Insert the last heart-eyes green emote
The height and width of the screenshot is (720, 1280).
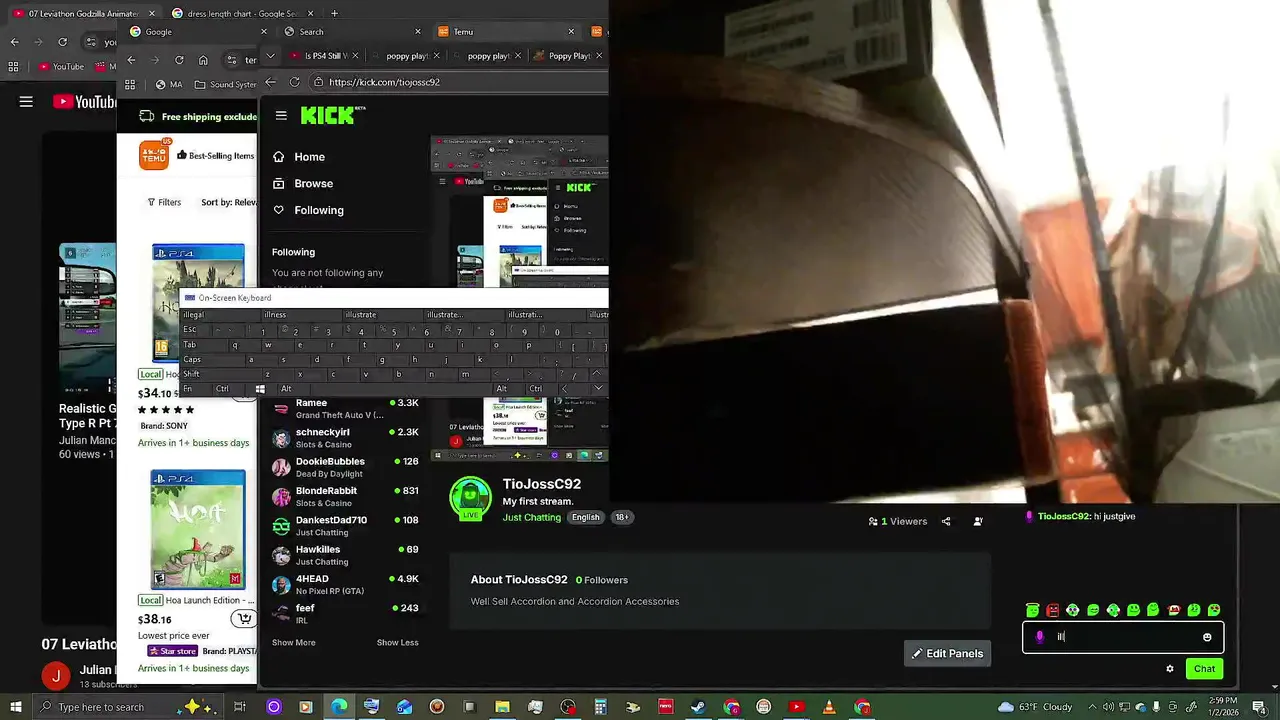point(1214,610)
